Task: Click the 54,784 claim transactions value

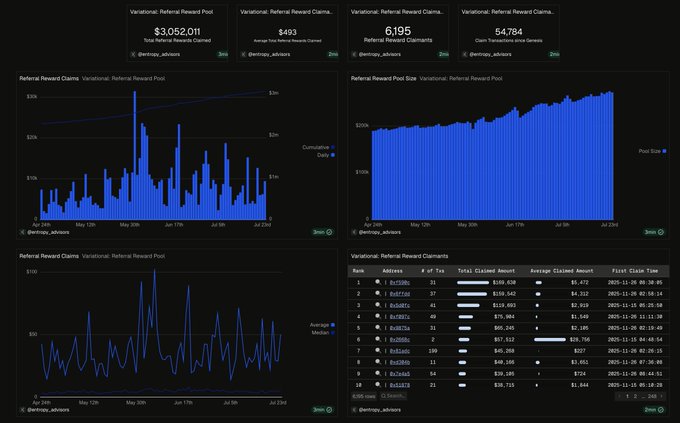Action: click(508, 32)
